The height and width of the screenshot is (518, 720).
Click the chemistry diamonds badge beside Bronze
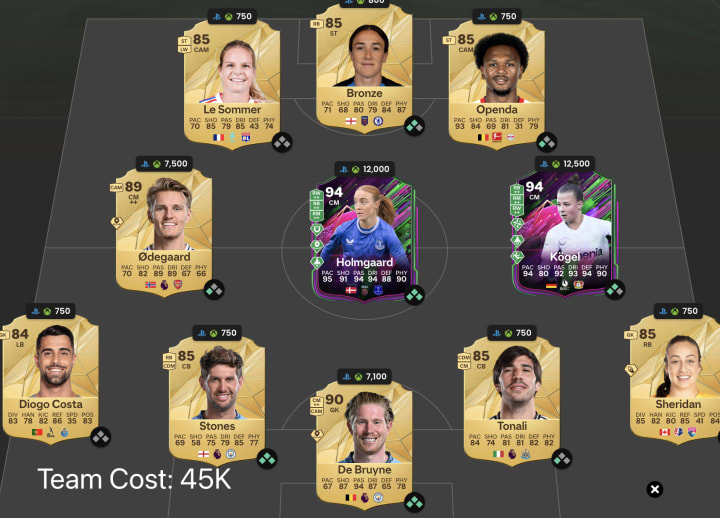coord(415,126)
